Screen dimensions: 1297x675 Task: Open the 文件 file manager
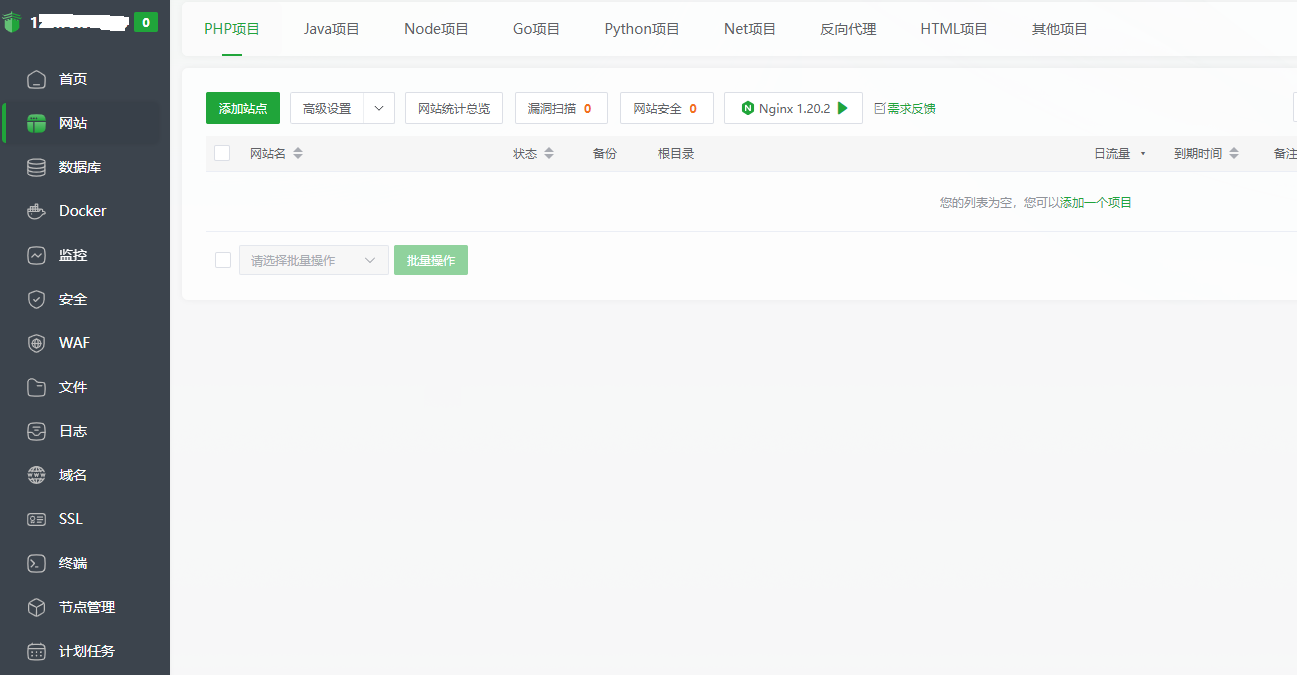[x=71, y=386]
